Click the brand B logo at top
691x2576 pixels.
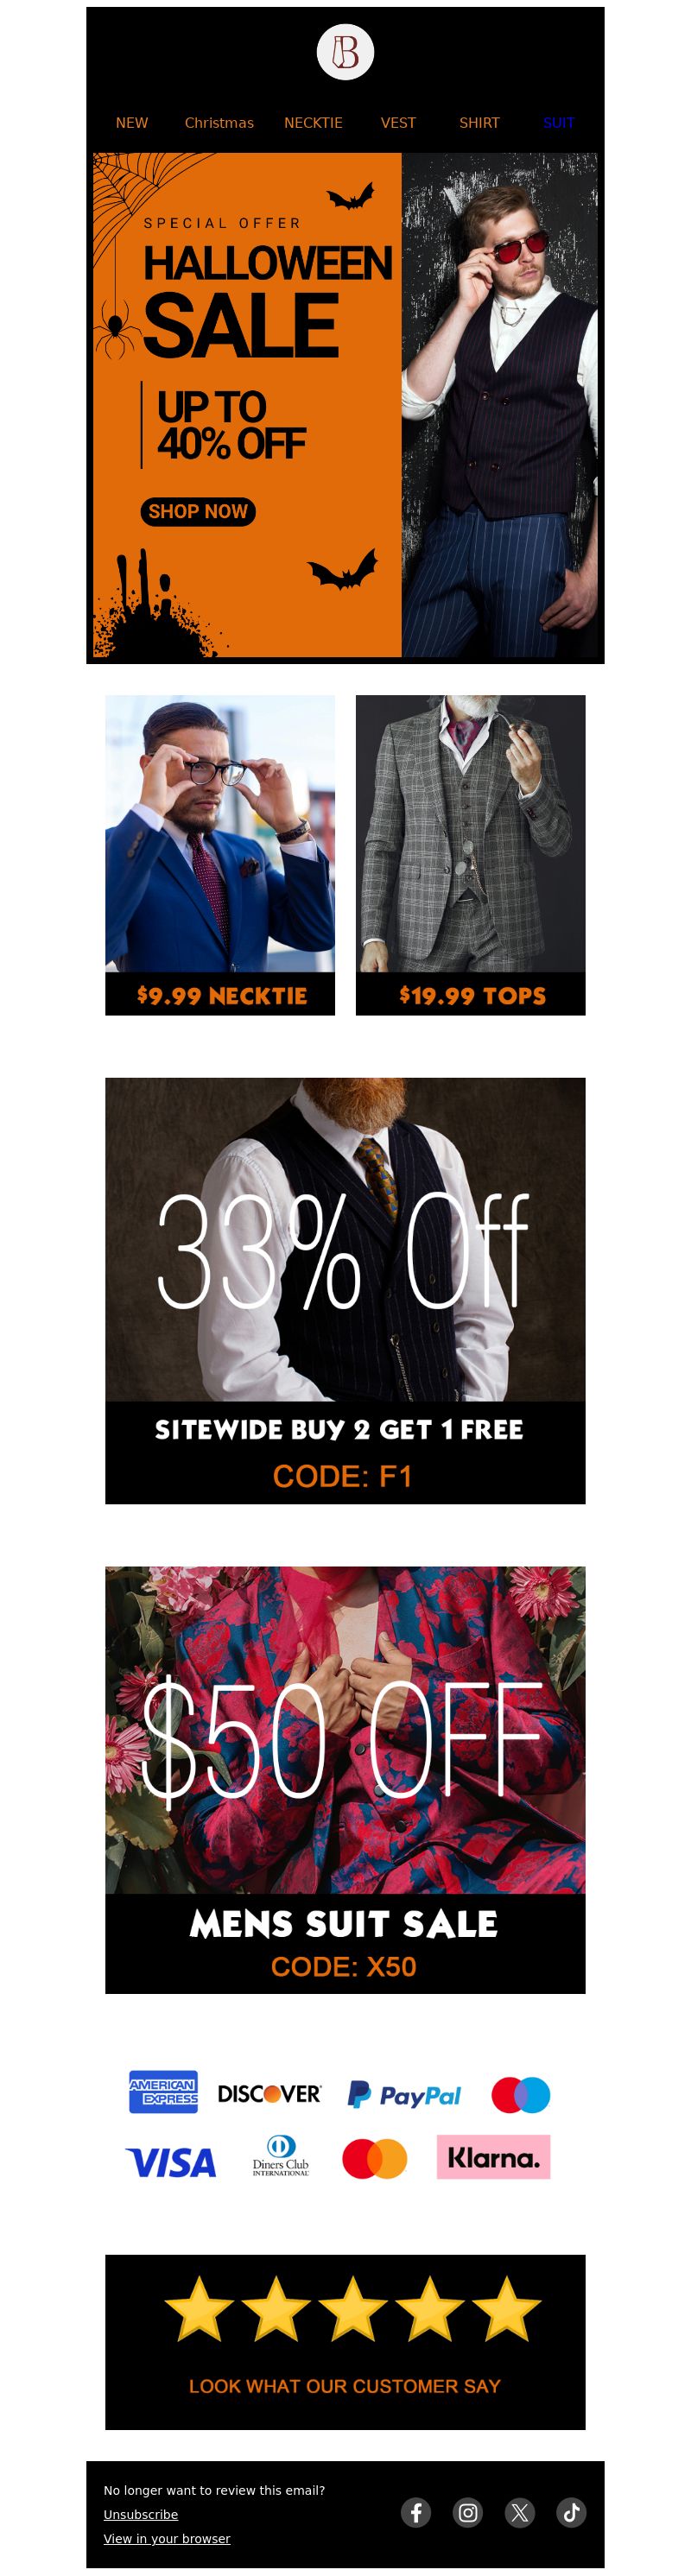[345, 52]
